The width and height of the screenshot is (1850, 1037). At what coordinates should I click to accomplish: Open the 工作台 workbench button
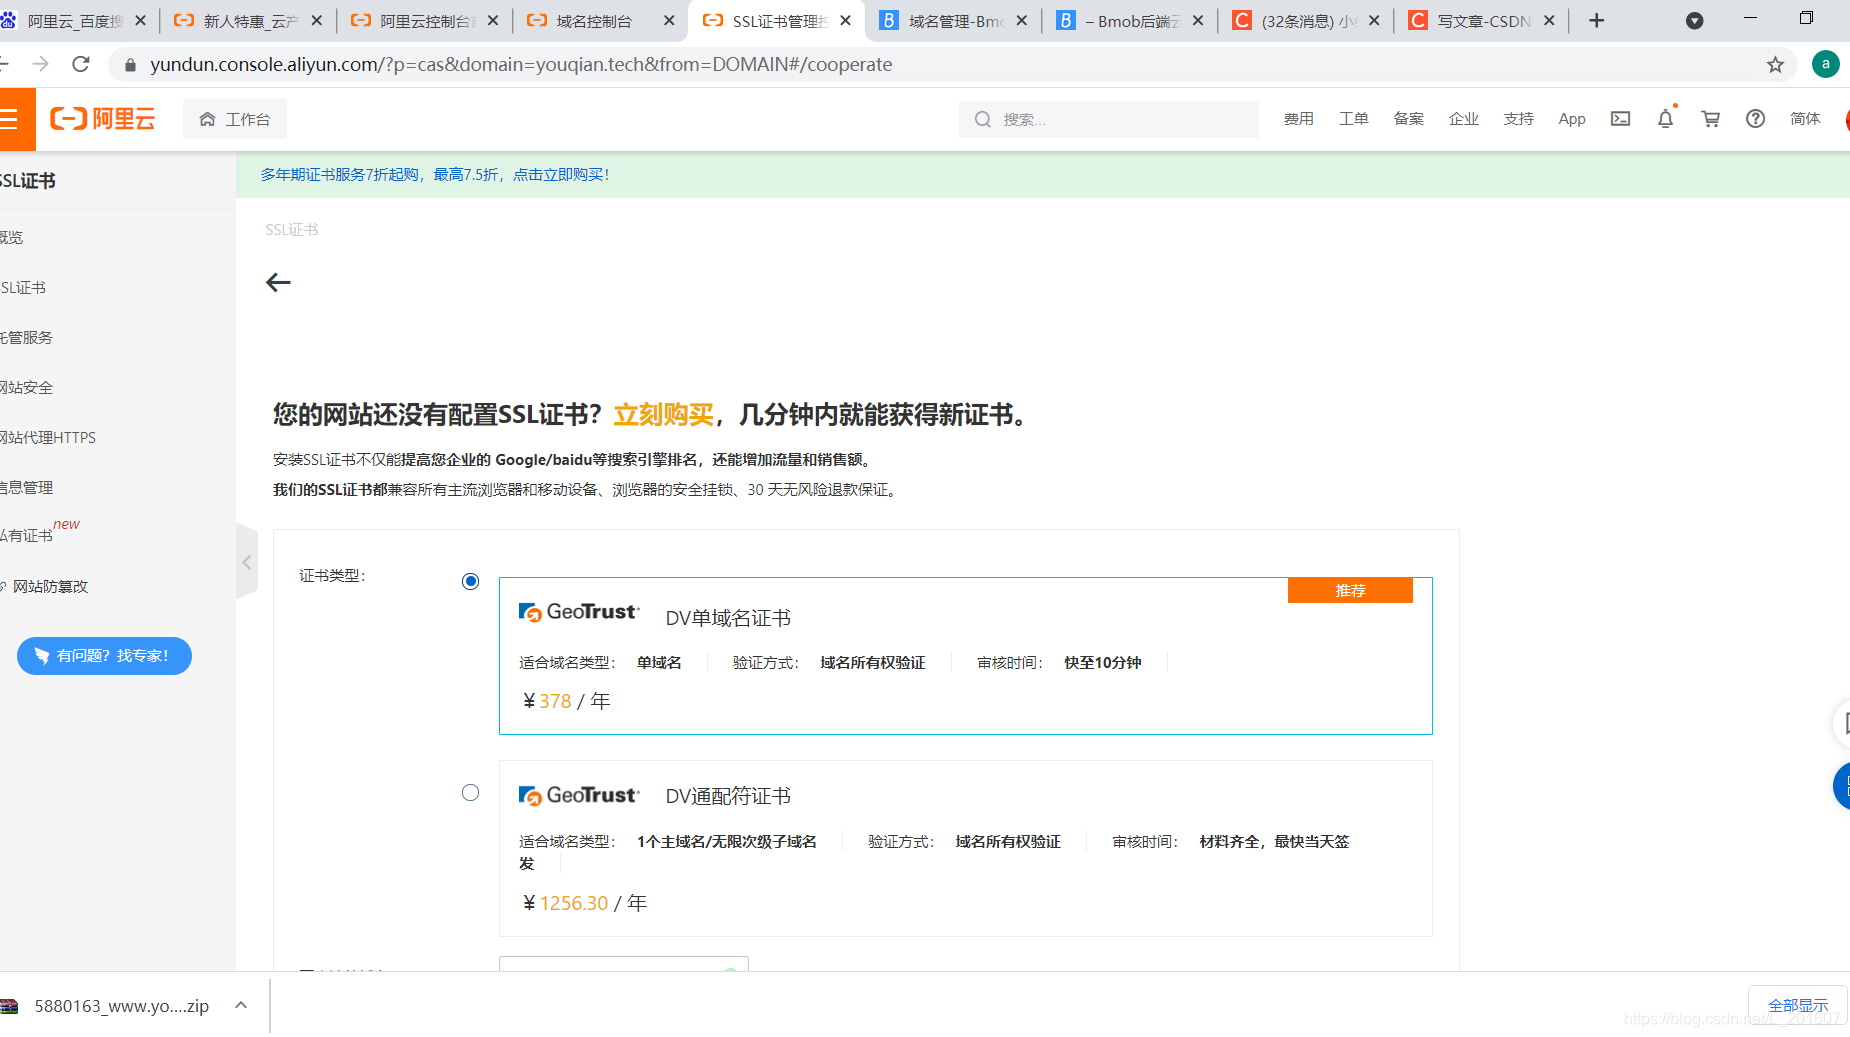point(235,119)
